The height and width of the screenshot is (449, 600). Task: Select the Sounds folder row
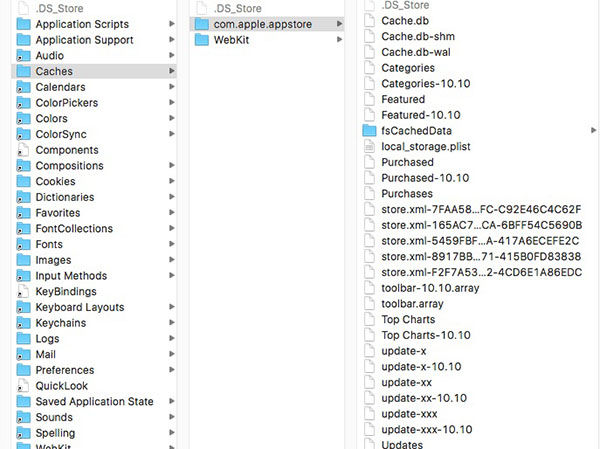tap(94, 417)
